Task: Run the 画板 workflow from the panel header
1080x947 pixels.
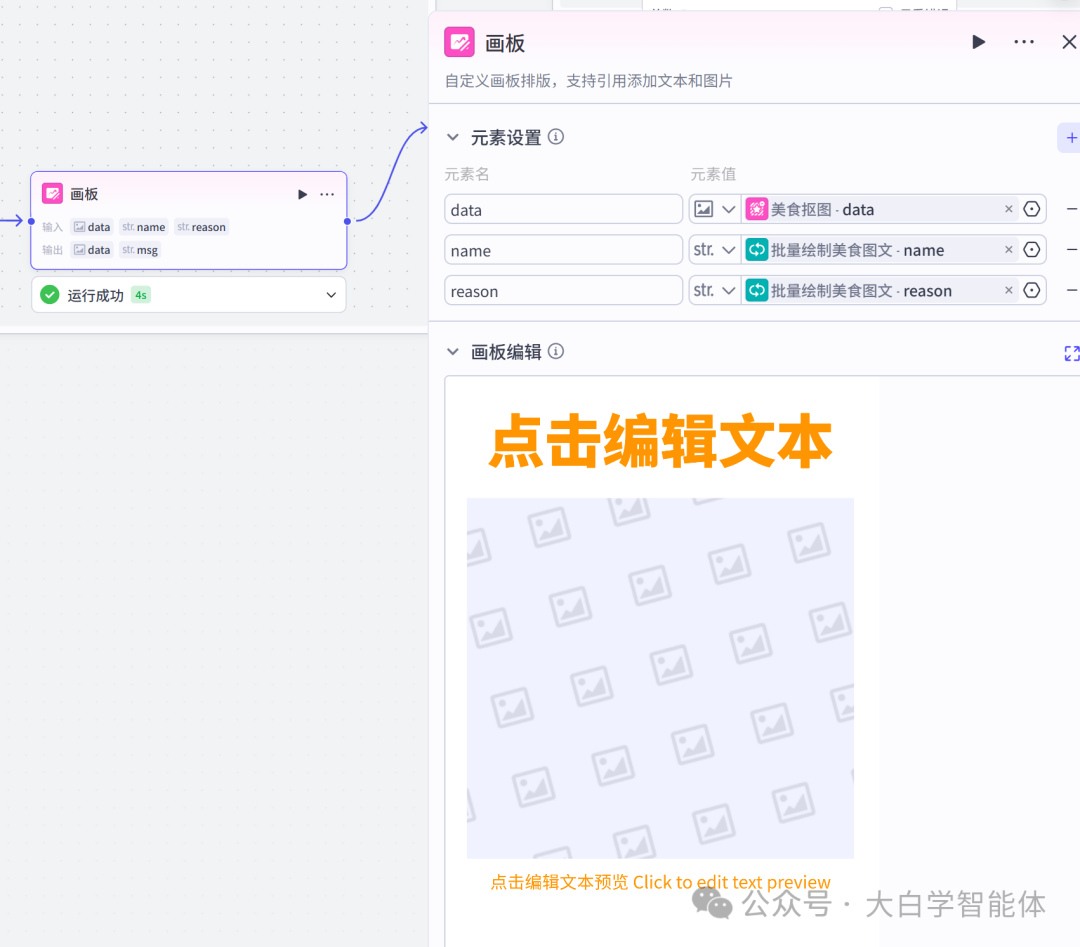Action: point(978,42)
